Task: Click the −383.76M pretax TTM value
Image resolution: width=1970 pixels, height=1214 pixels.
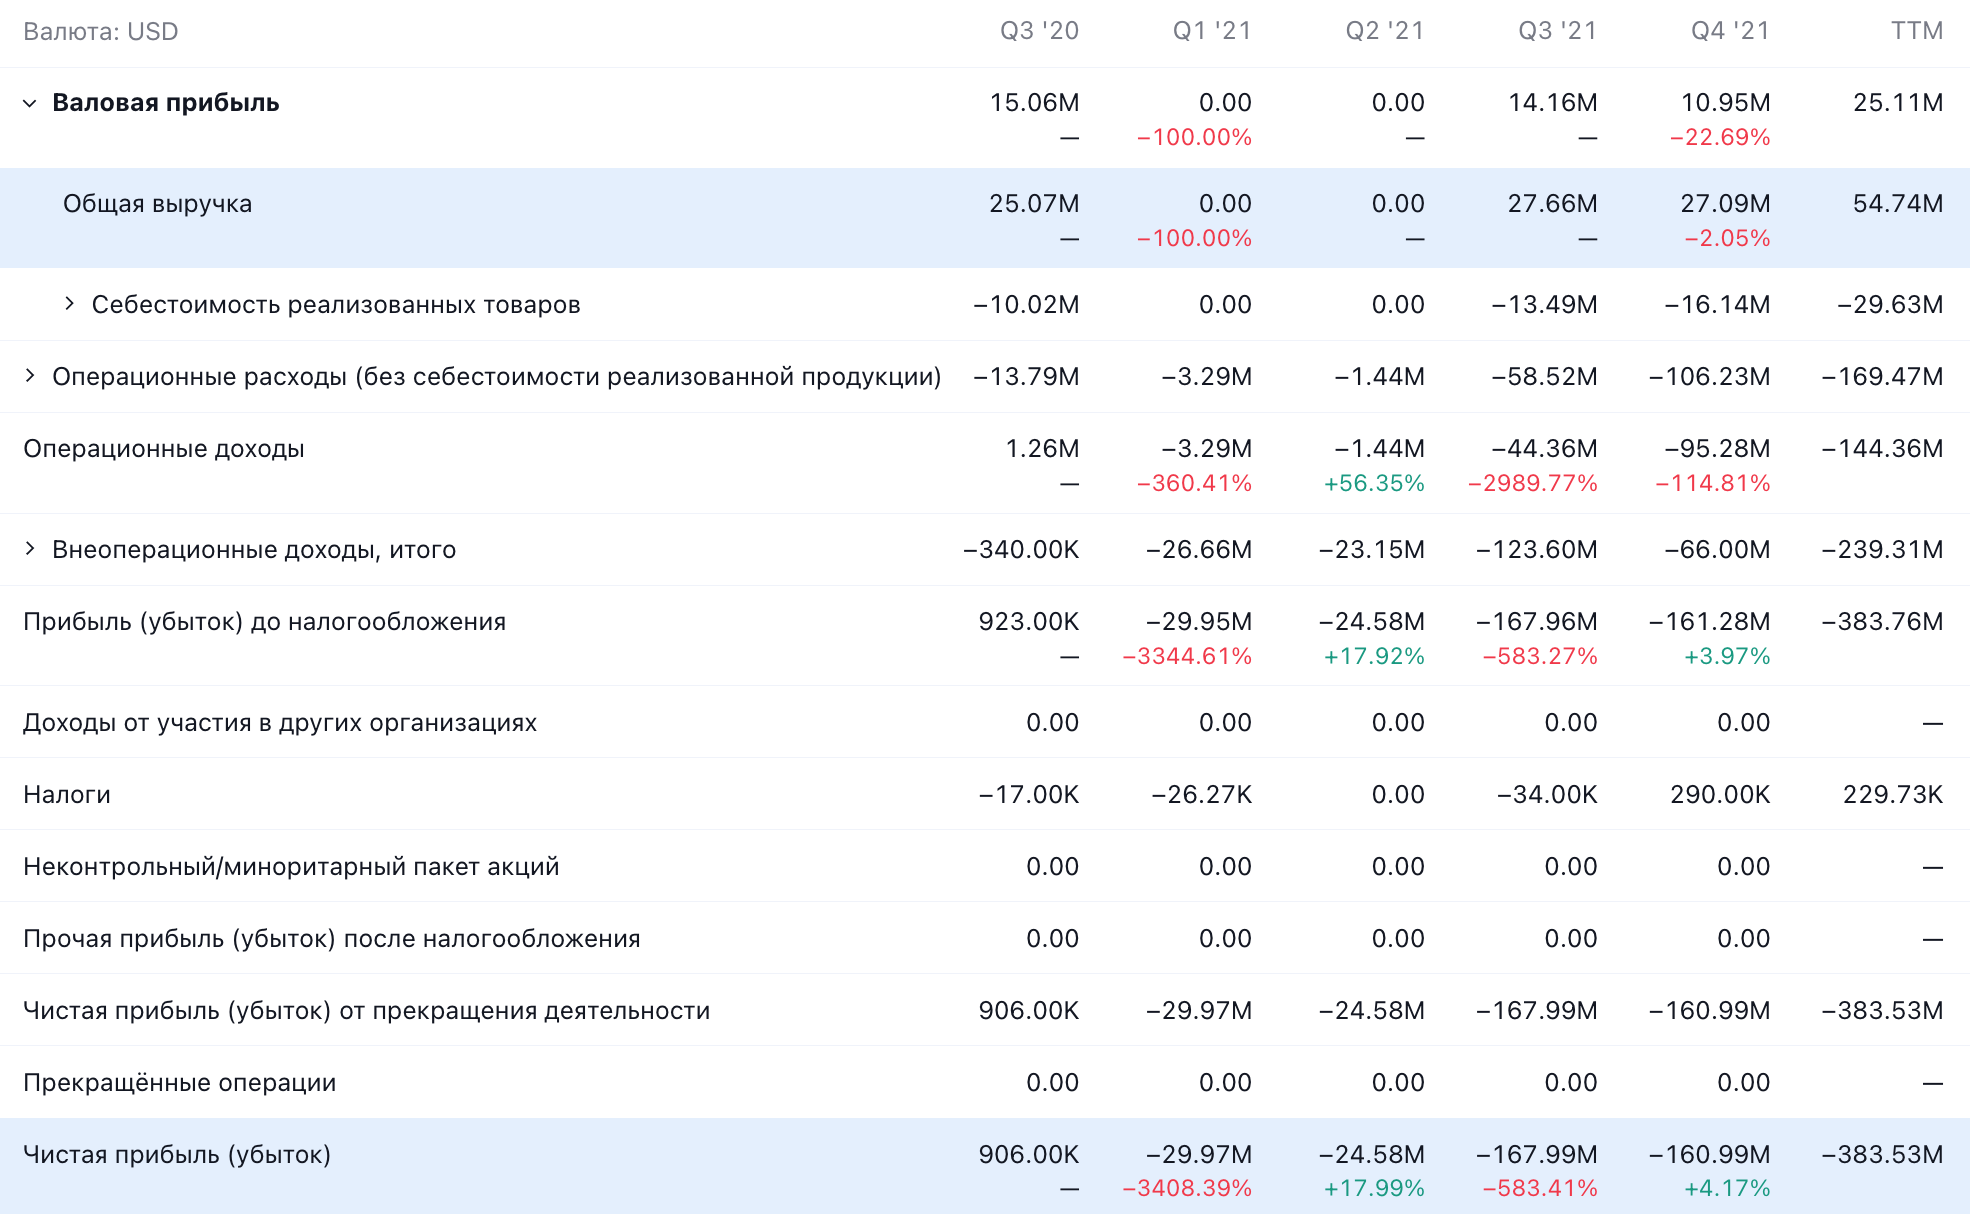Action: pos(1882,622)
